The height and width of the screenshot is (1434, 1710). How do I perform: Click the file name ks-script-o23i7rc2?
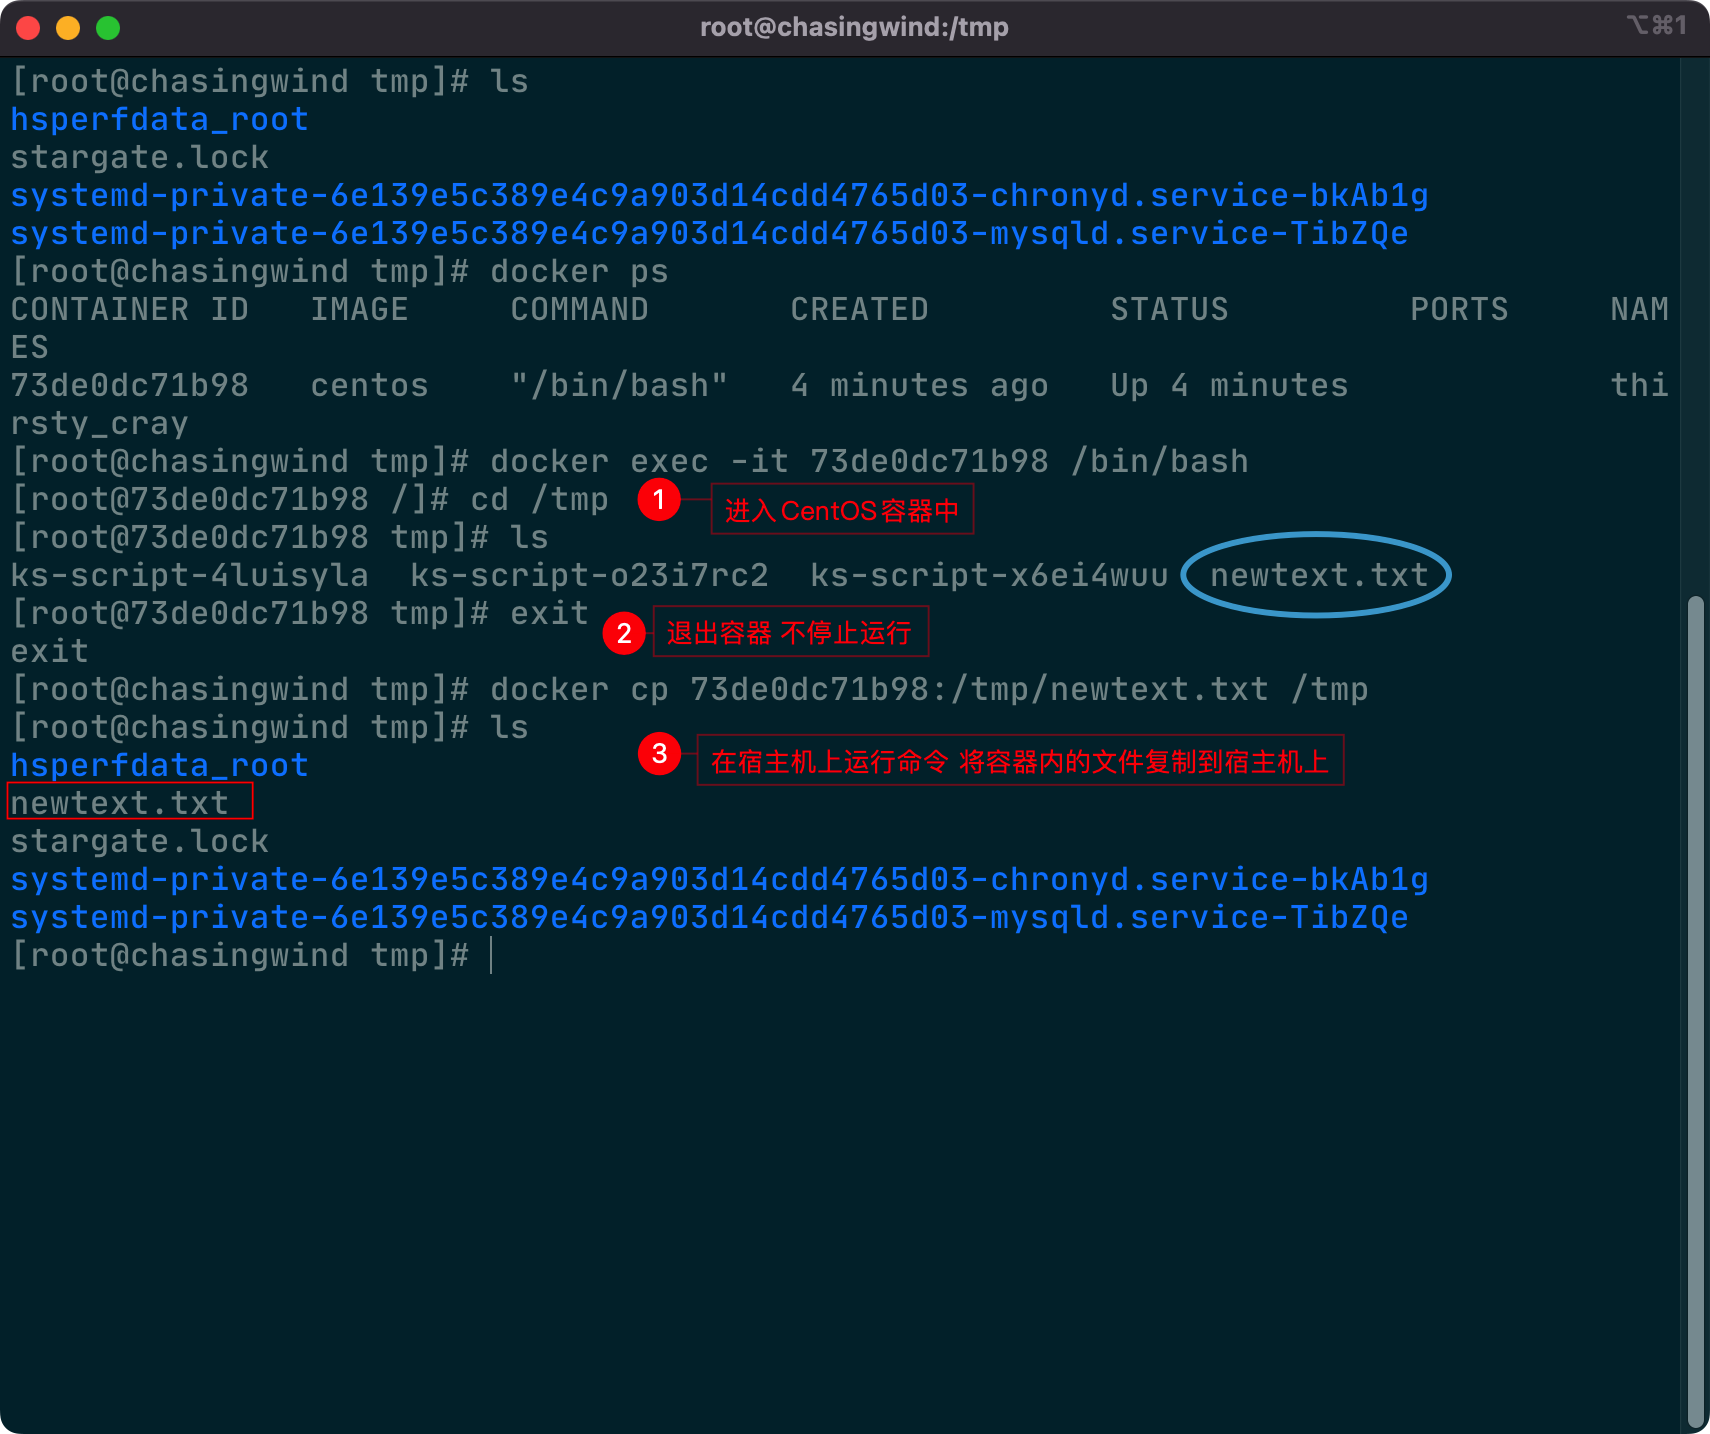[x=589, y=575]
